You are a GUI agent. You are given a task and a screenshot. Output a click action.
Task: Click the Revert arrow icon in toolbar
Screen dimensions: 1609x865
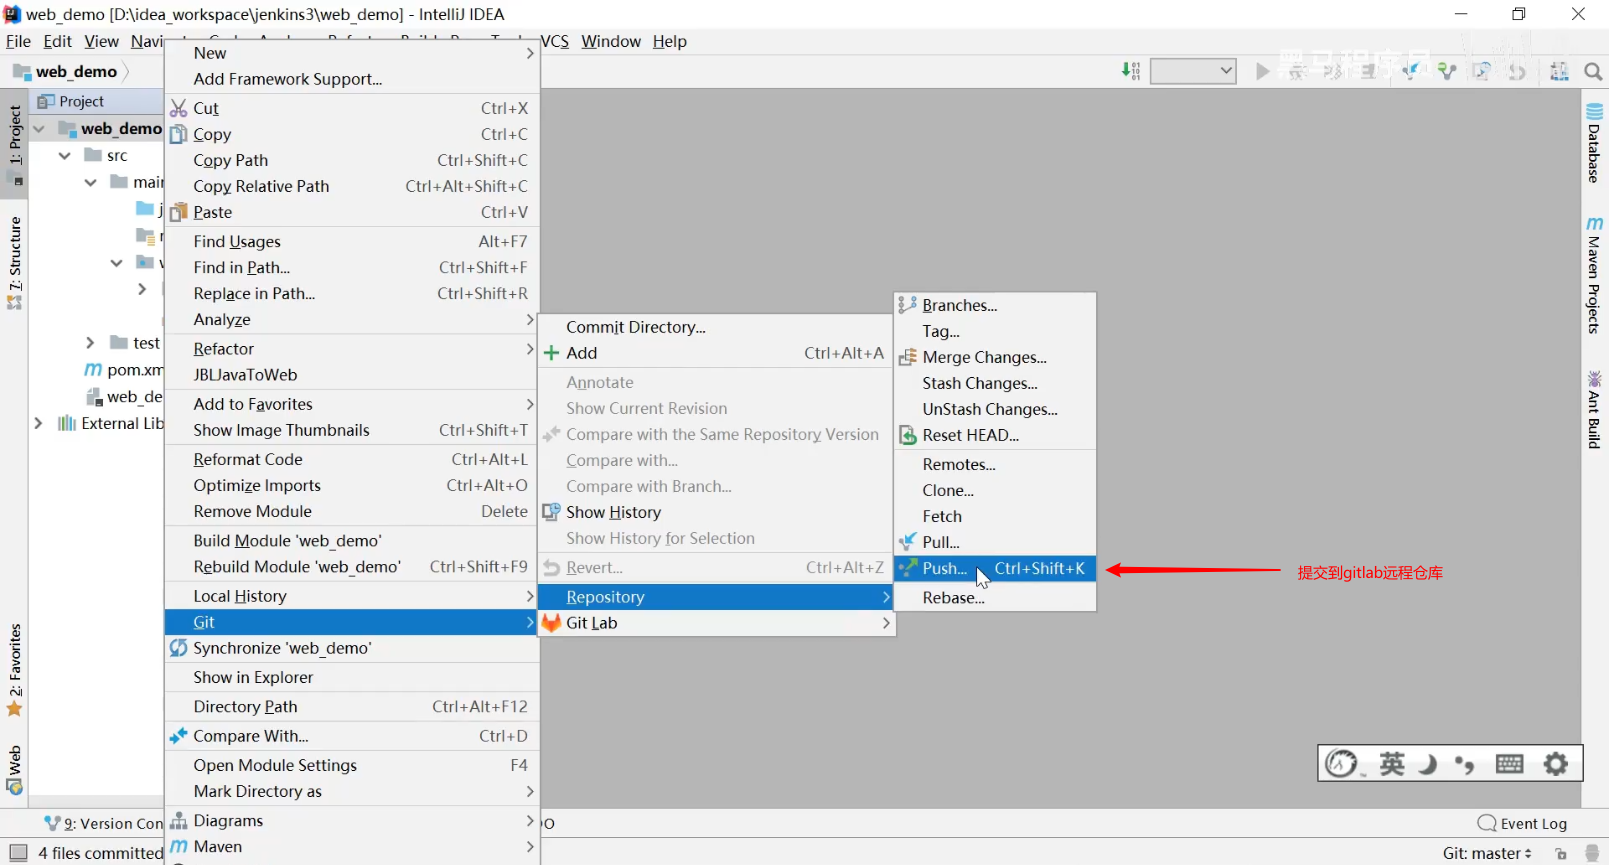1517,71
